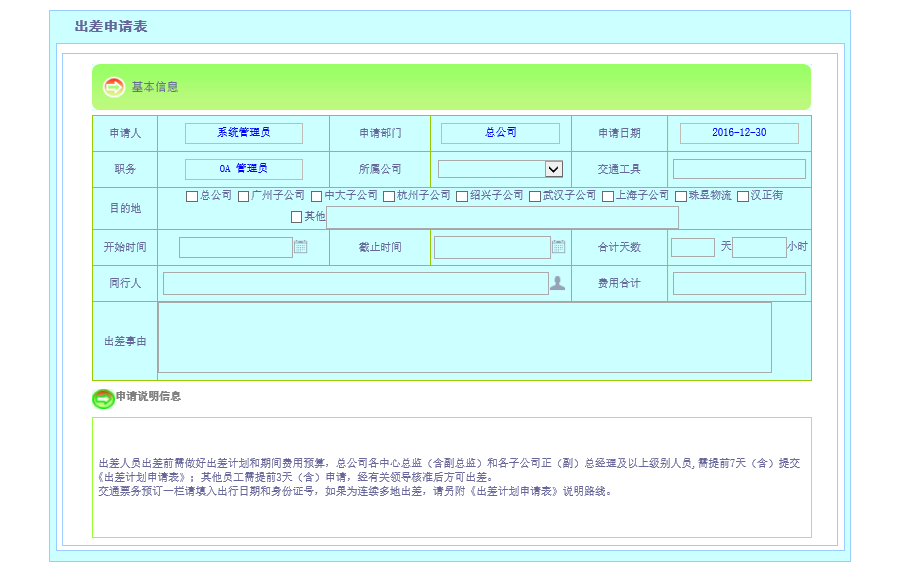Check the 其他 destination checkbox

(297, 217)
